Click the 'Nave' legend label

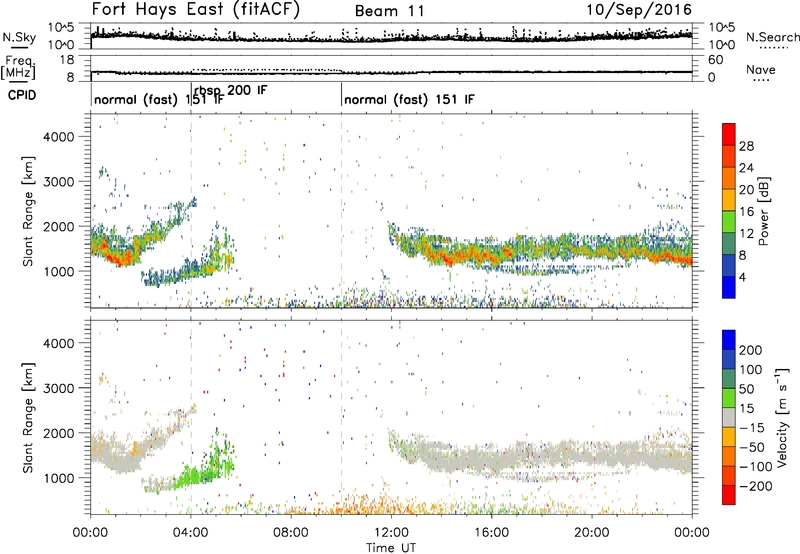pos(761,70)
